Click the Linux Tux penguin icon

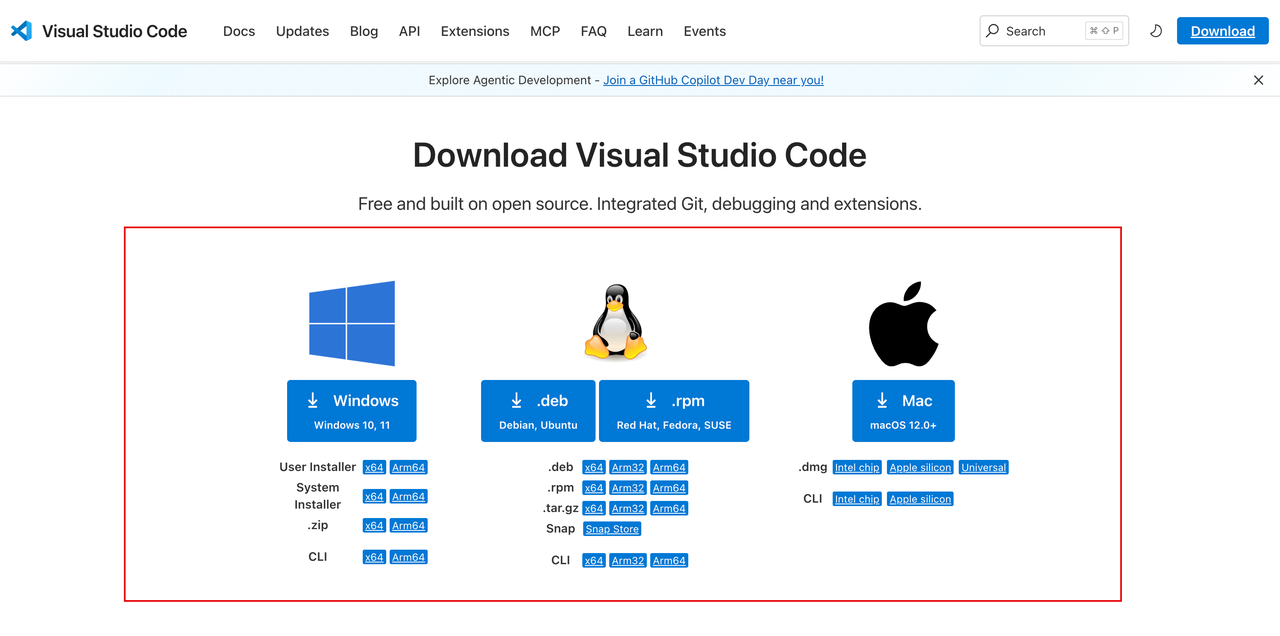click(615, 322)
